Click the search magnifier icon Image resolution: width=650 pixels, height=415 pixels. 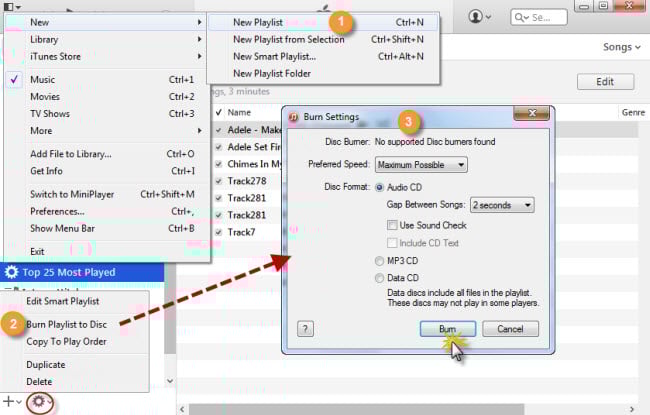519,17
